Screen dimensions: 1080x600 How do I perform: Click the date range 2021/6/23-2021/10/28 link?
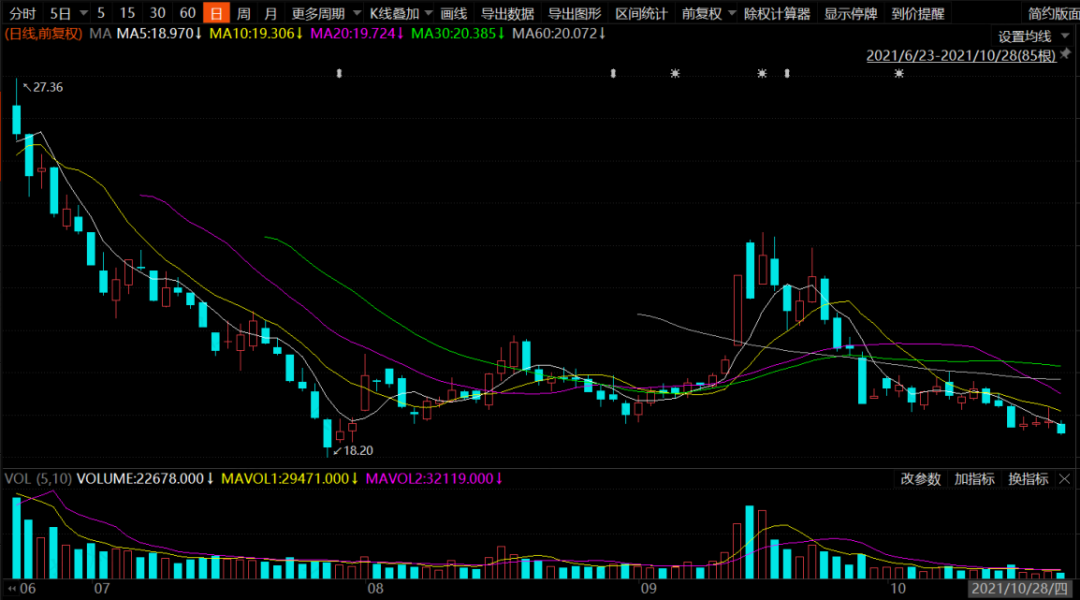pos(961,56)
